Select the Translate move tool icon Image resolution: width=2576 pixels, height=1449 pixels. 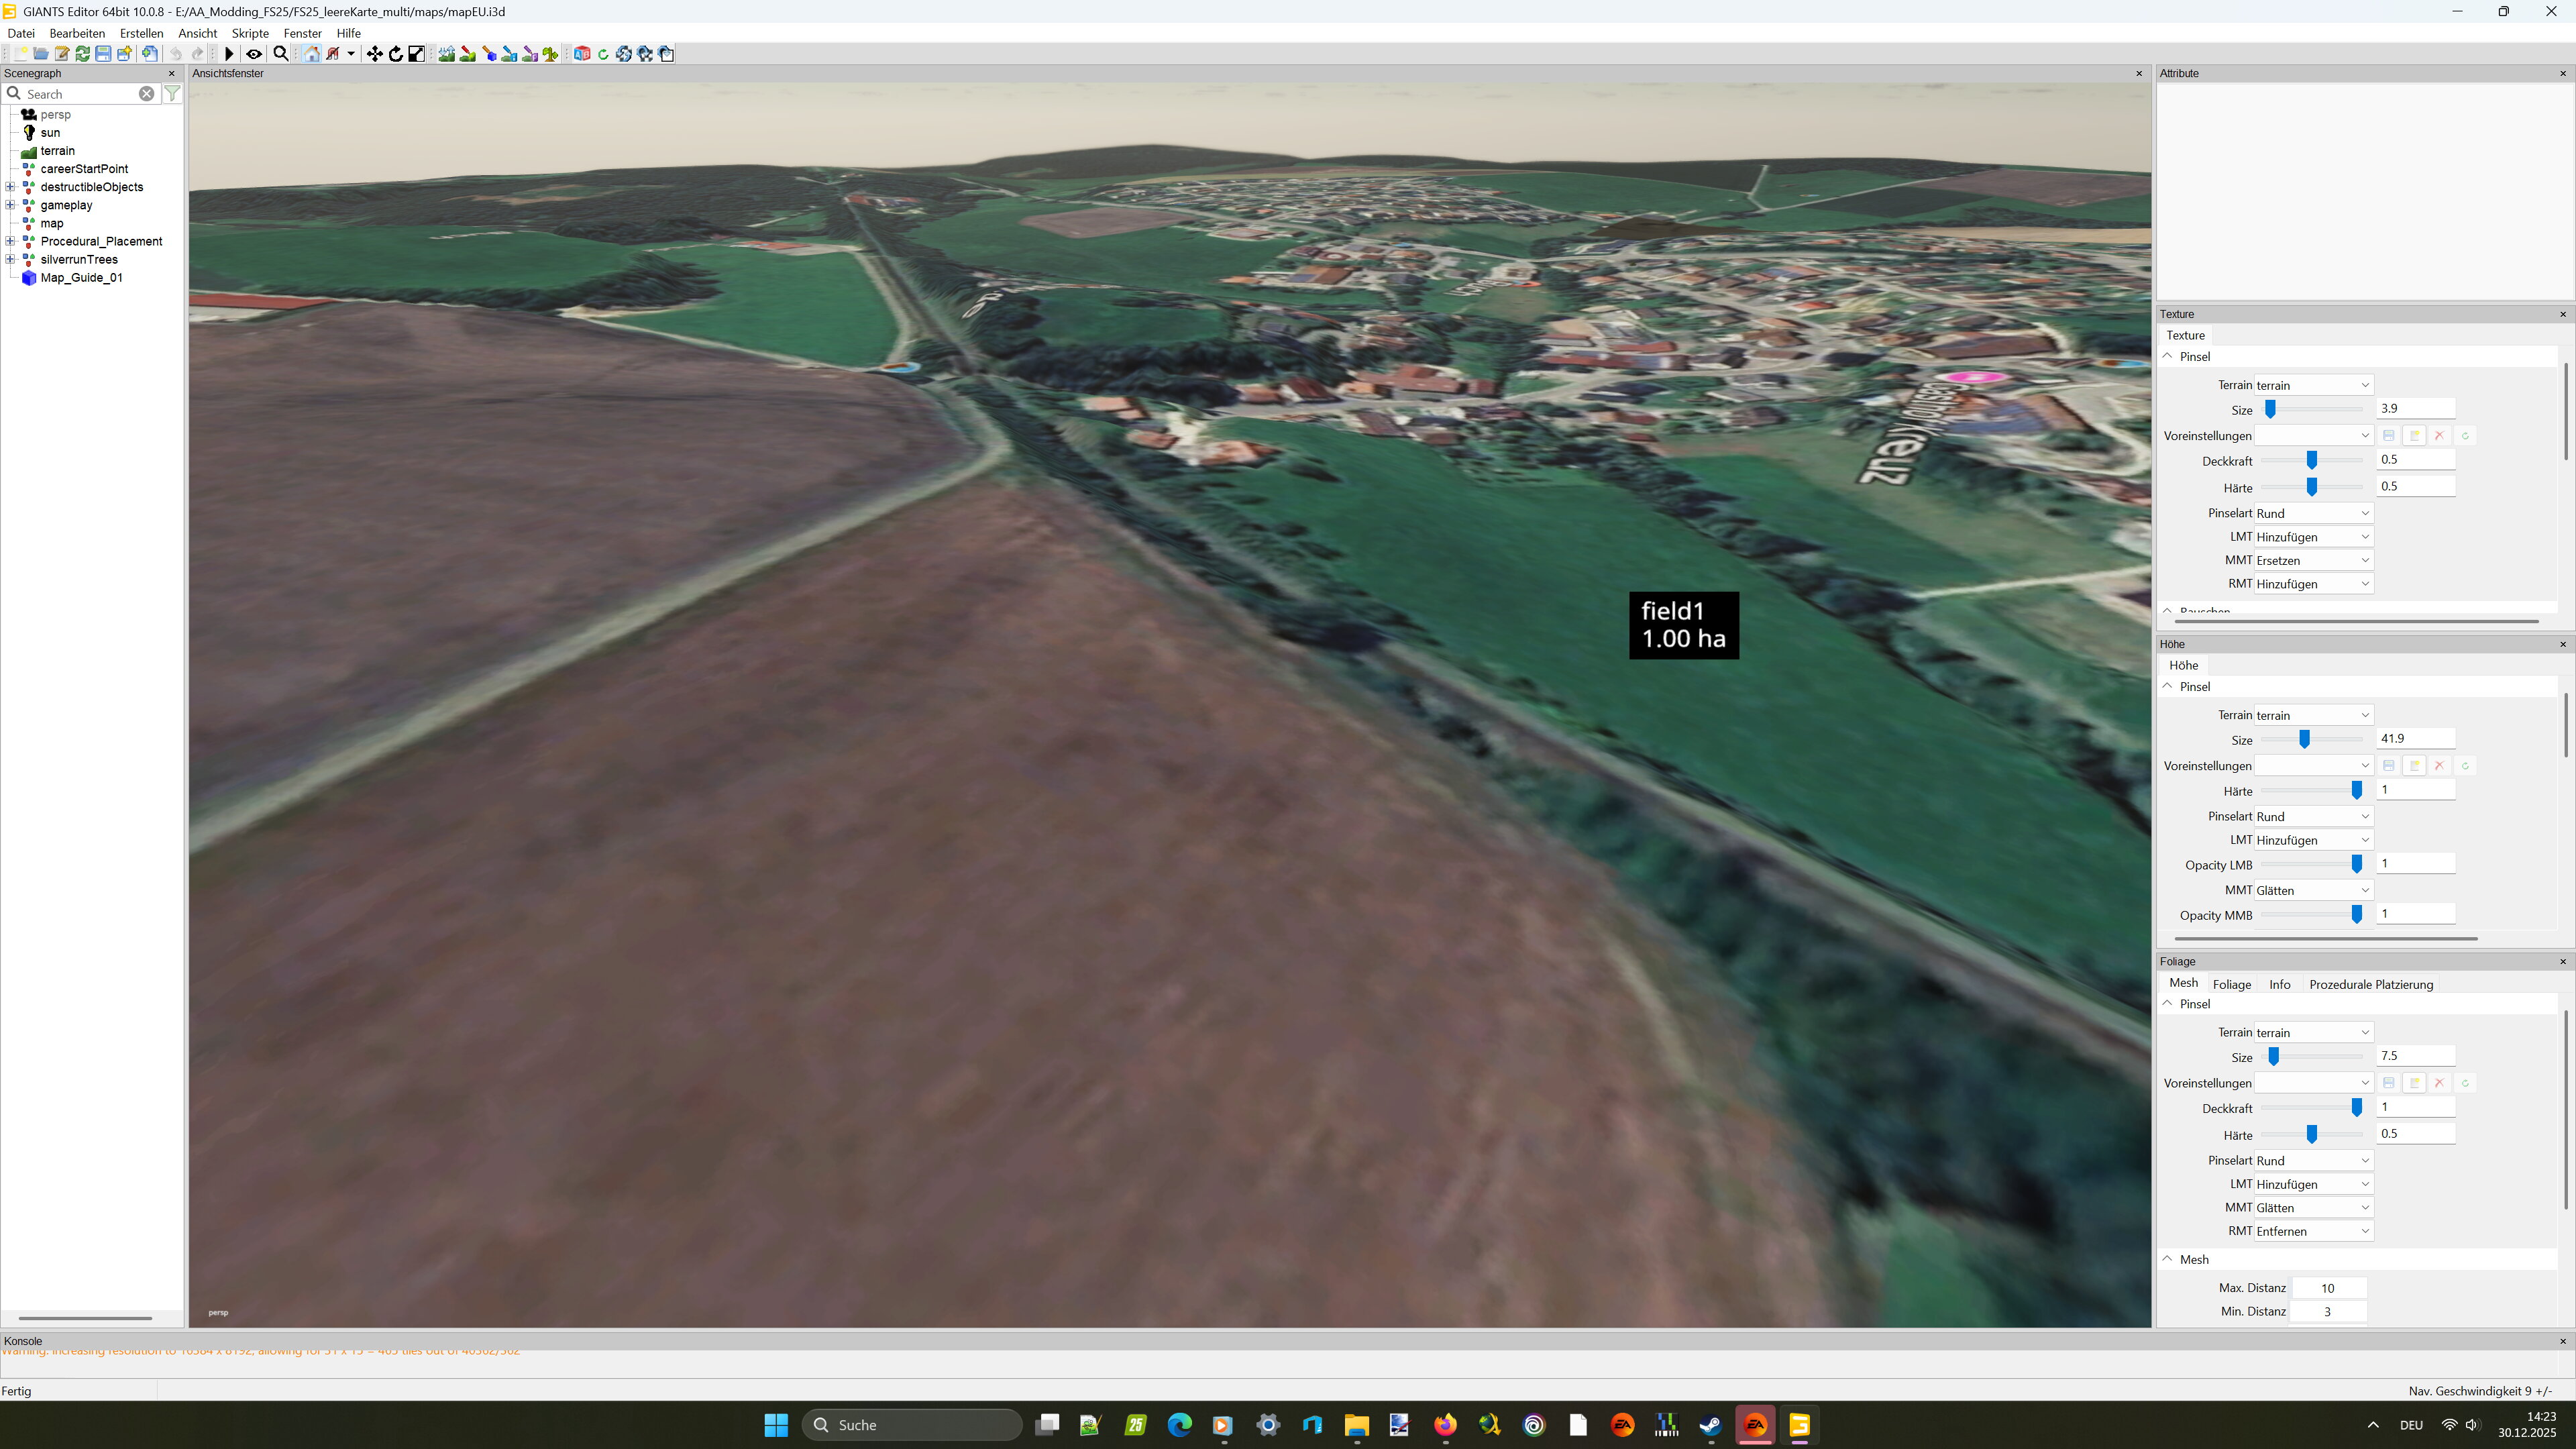click(374, 54)
